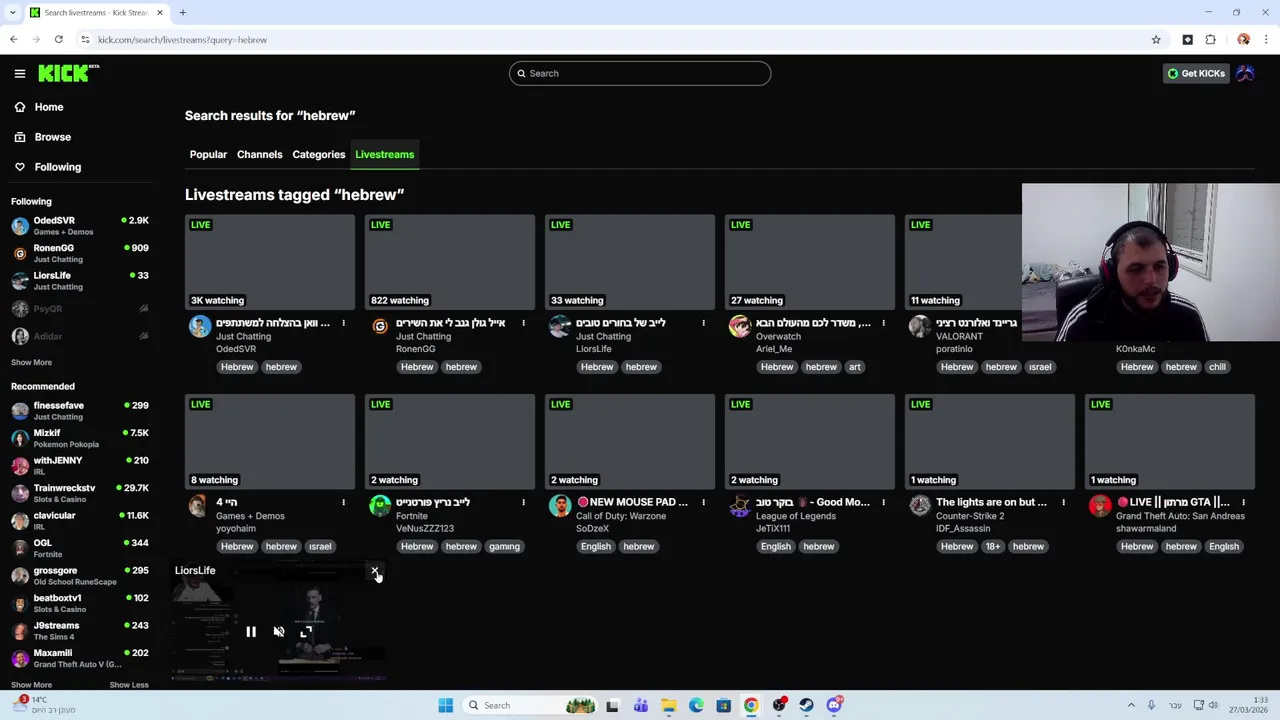Screen dimensions: 1280x720
Task: Open options menu for OdedSVR stream
Action: [343, 323]
